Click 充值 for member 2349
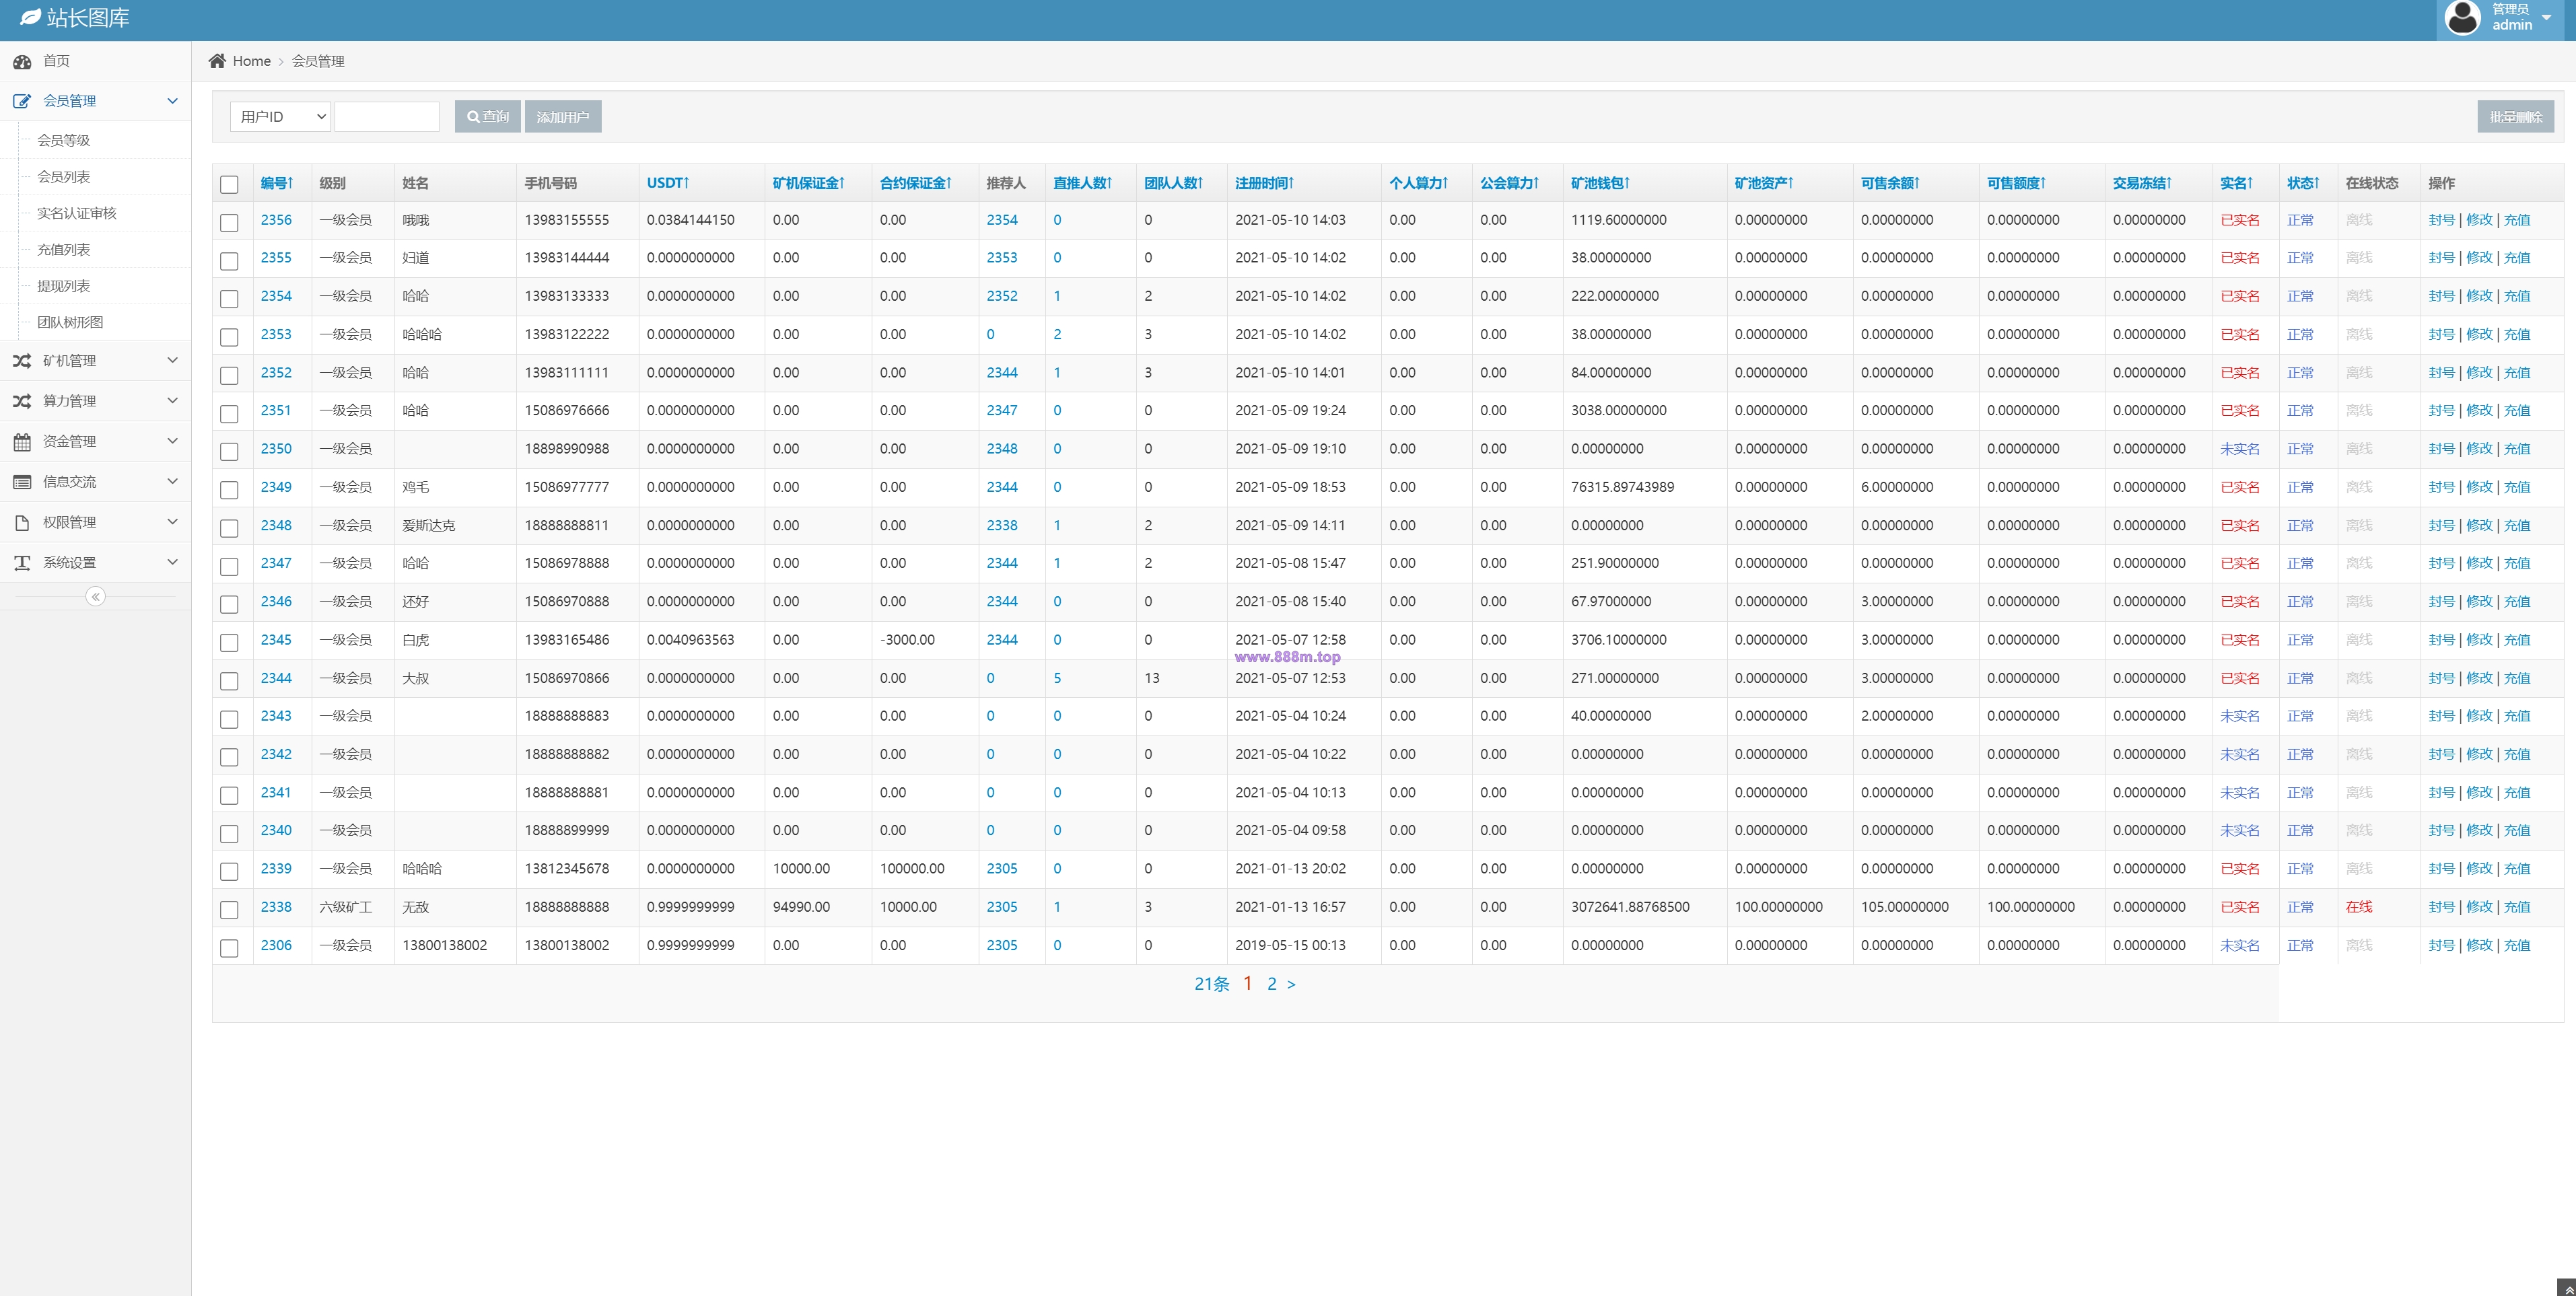 2517,487
